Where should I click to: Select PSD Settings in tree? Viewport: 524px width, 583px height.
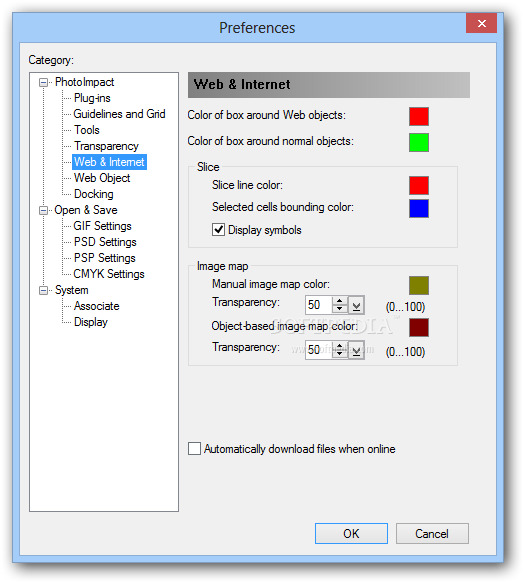tap(105, 242)
